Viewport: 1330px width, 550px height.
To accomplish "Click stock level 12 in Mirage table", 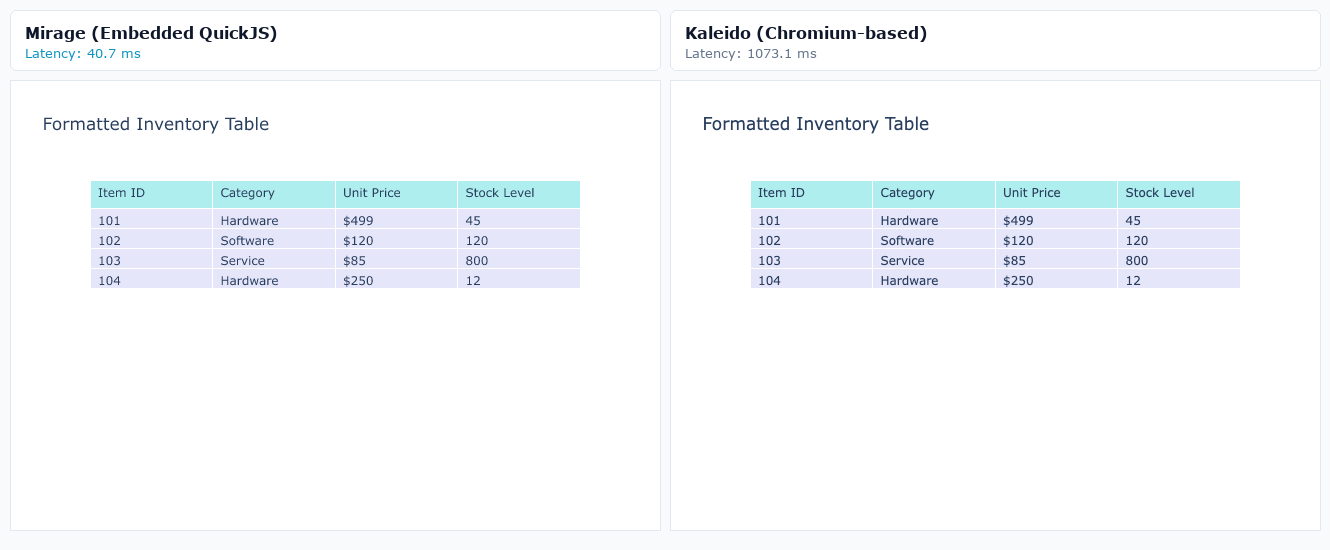I will coord(519,279).
